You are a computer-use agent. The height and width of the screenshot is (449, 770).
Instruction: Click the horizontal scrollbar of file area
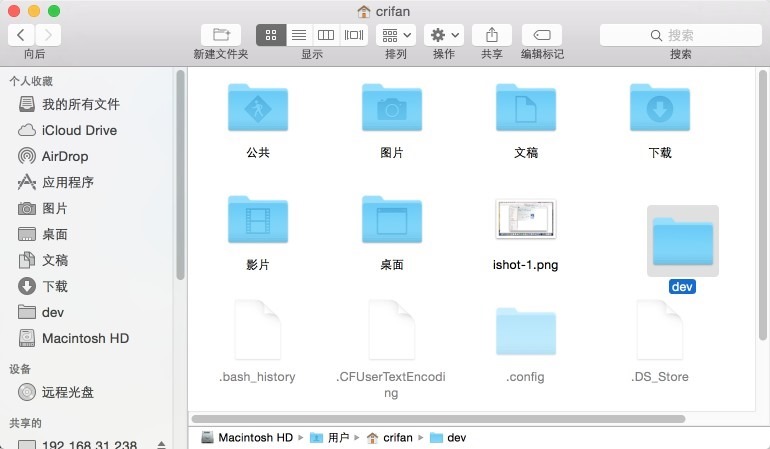pyautogui.click(x=439, y=419)
